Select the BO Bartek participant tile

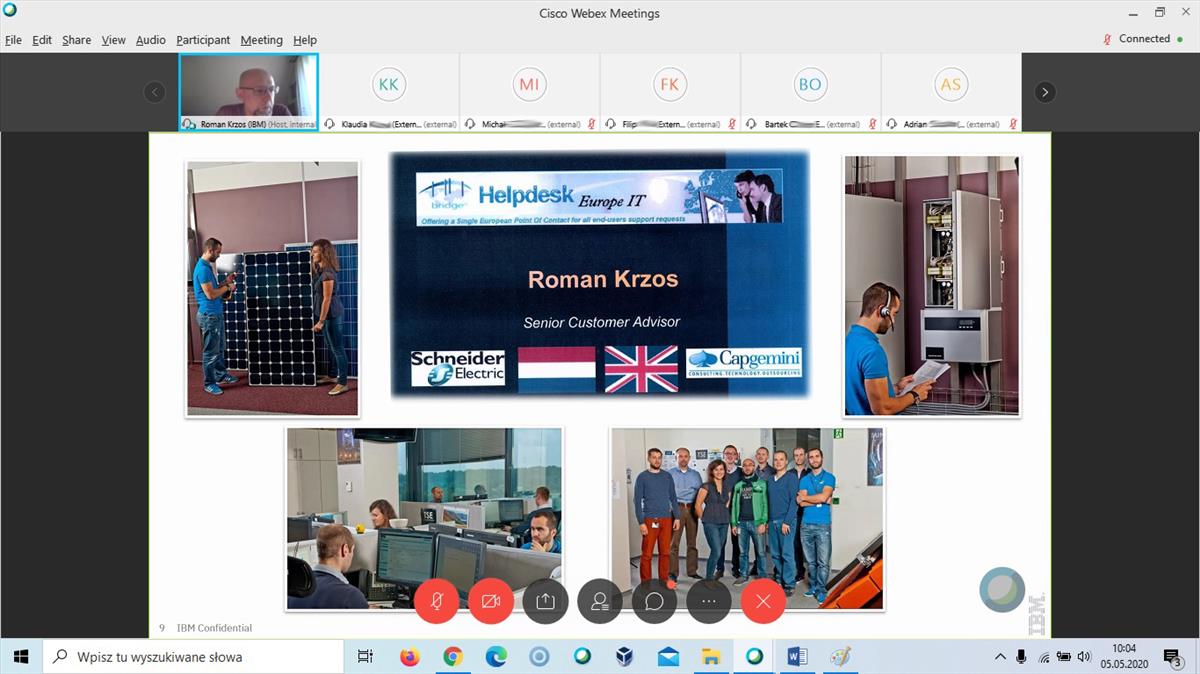[810, 92]
